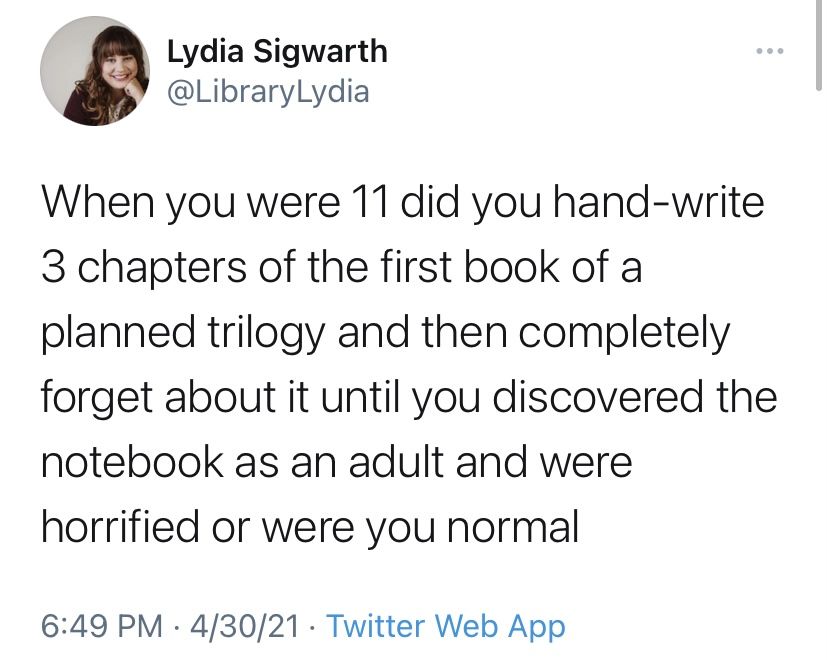Image resolution: width=827 pixels, height=660 pixels.
Task: Click the opening word "When" of the tweet
Action: (x=97, y=204)
